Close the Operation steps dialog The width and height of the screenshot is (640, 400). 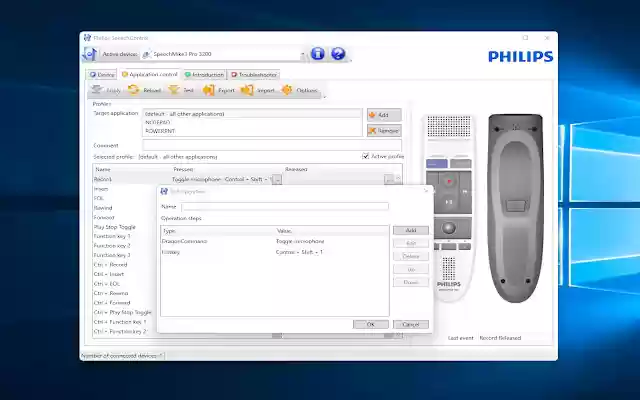[426, 191]
